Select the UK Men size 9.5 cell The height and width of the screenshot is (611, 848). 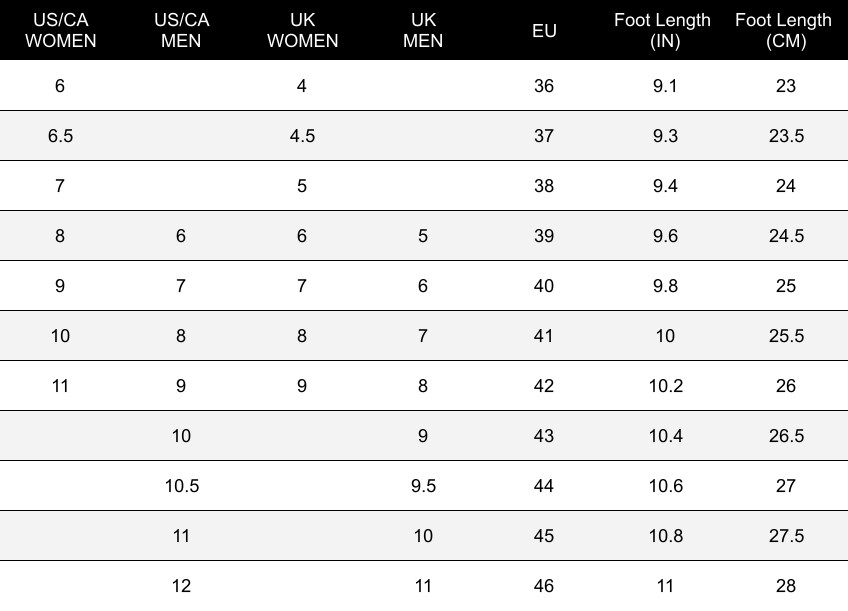click(423, 486)
